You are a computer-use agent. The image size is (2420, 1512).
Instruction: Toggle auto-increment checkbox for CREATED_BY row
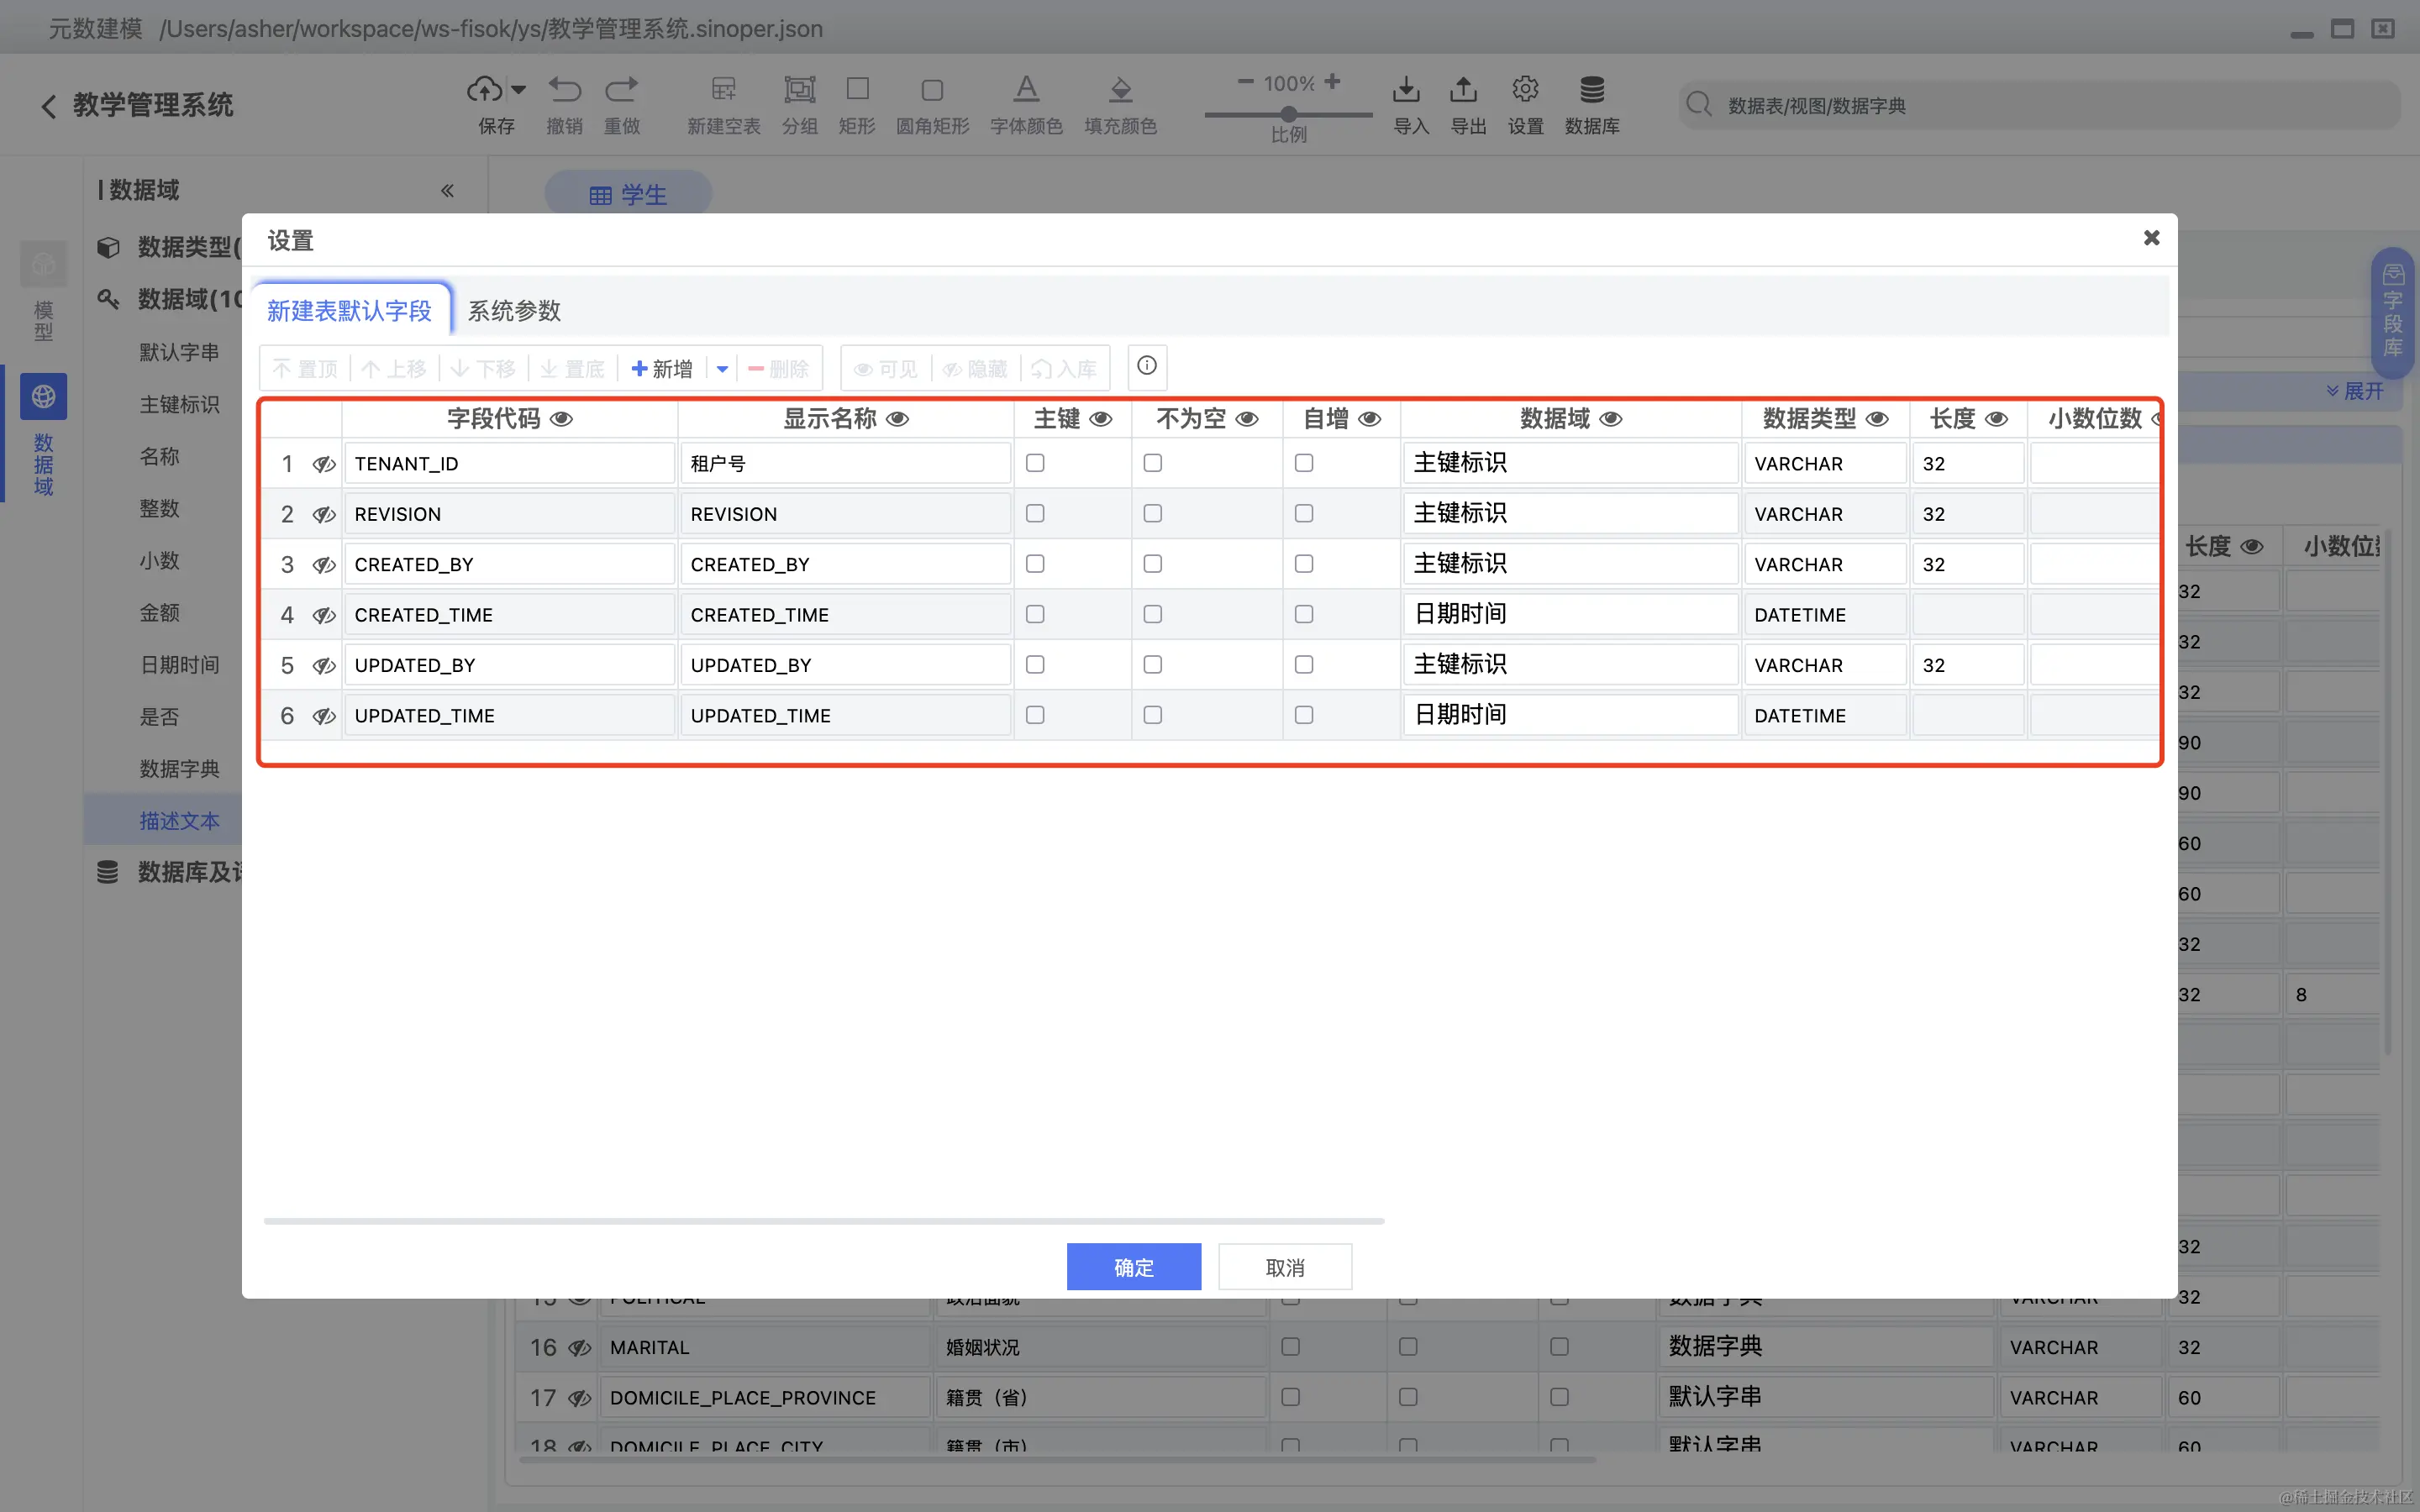click(x=1304, y=564)
